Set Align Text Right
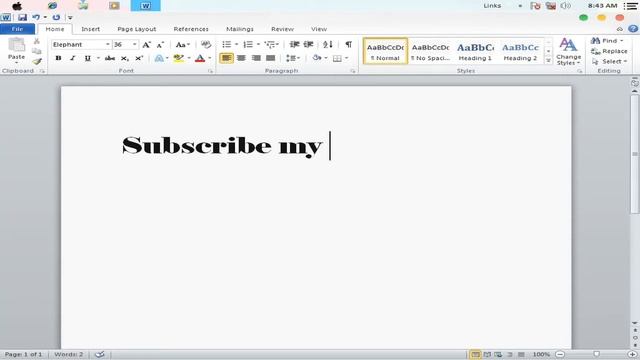This screenshot has width=640, height=360. (256, 58)
